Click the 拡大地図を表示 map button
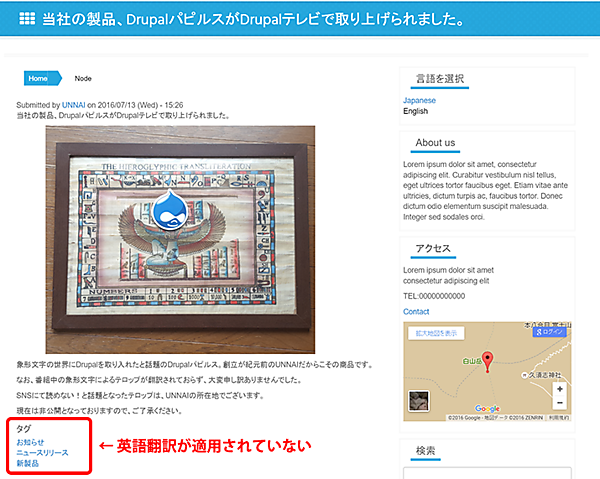The height and width of the screenshot is (479, 600). point(436,333)
